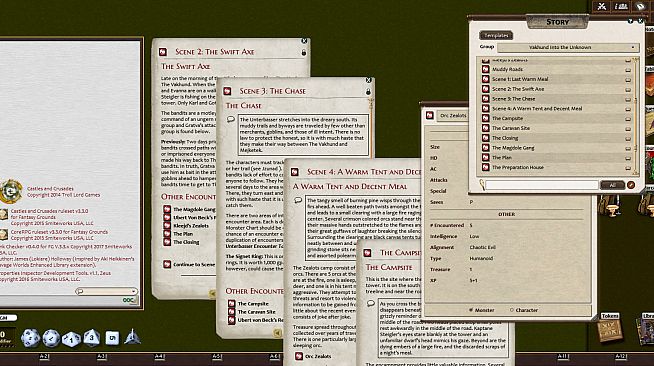Click the Castles and Crusades text in chat
654x366 pixels.
(x=50, y=189)
